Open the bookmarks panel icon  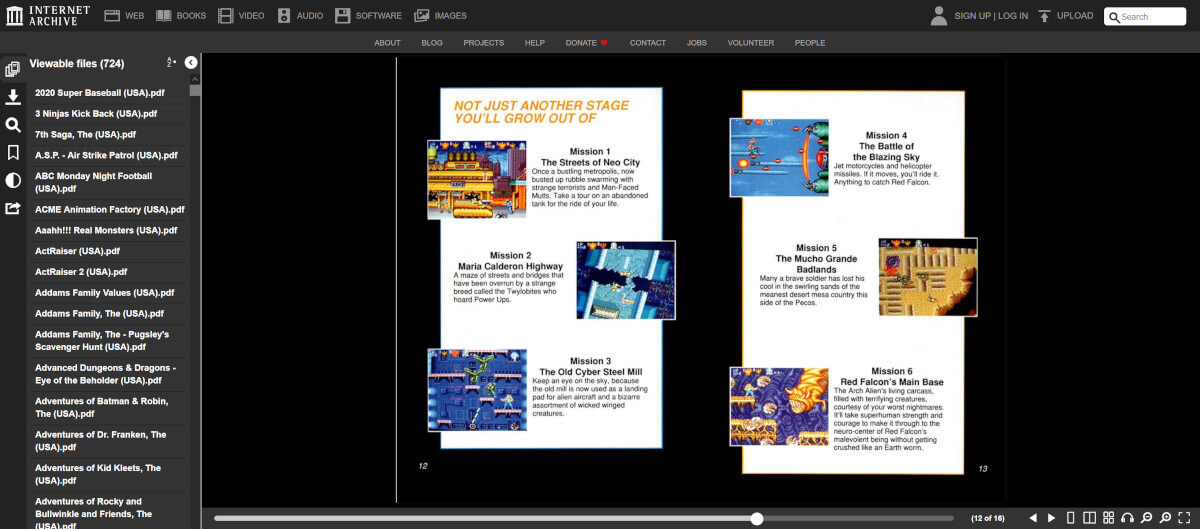pos(13,153)
